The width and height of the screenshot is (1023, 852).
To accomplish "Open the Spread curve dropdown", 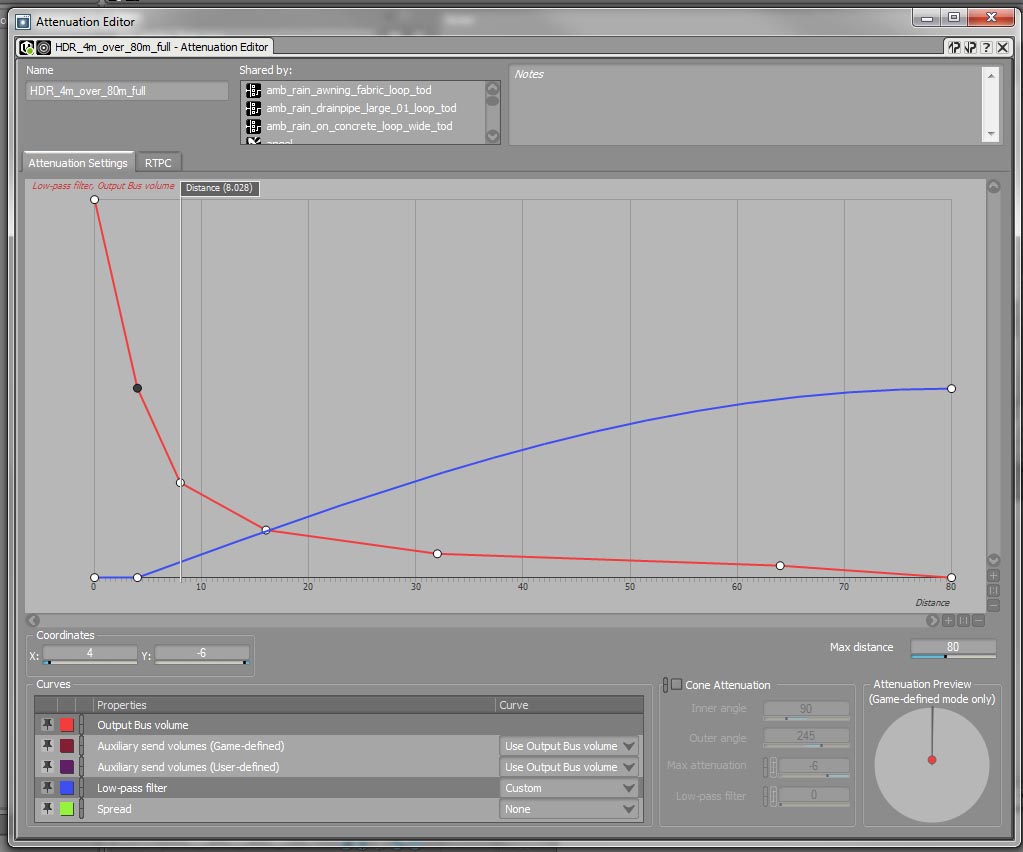I will click(x=569, y=809).
